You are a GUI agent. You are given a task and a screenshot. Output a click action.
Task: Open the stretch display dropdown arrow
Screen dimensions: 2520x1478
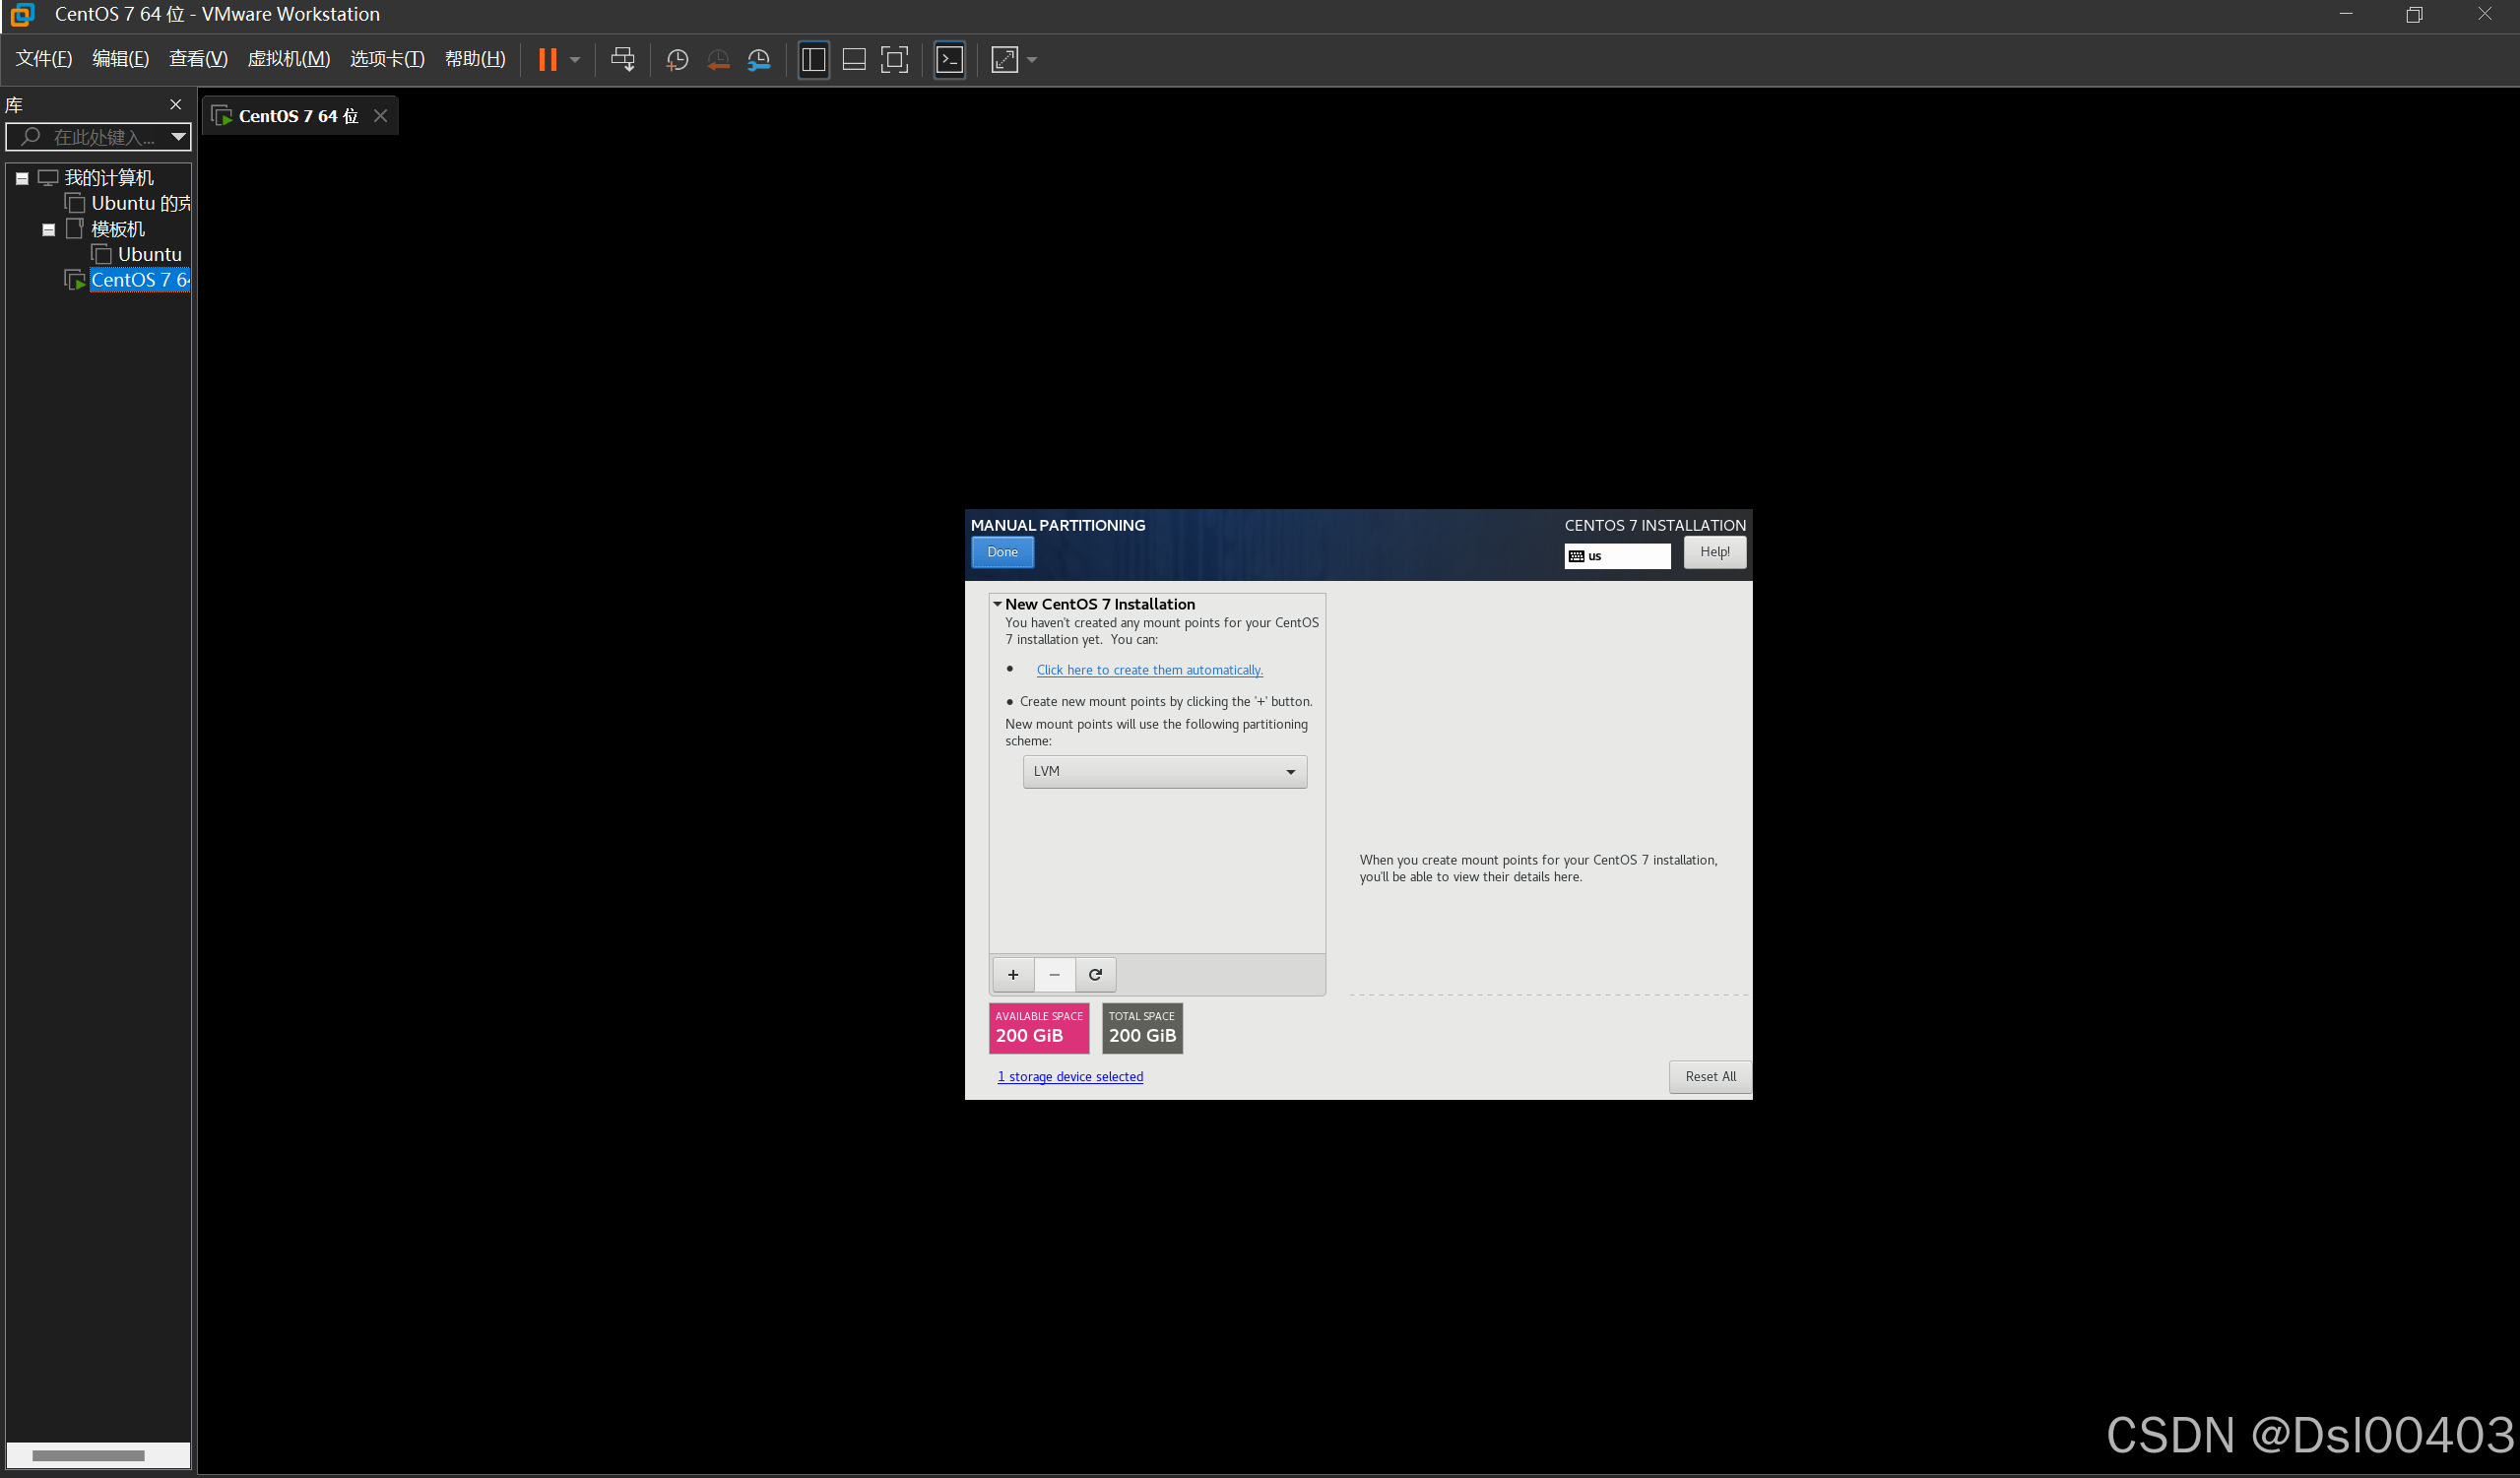pyautogui.click(x=1032, y=59)
